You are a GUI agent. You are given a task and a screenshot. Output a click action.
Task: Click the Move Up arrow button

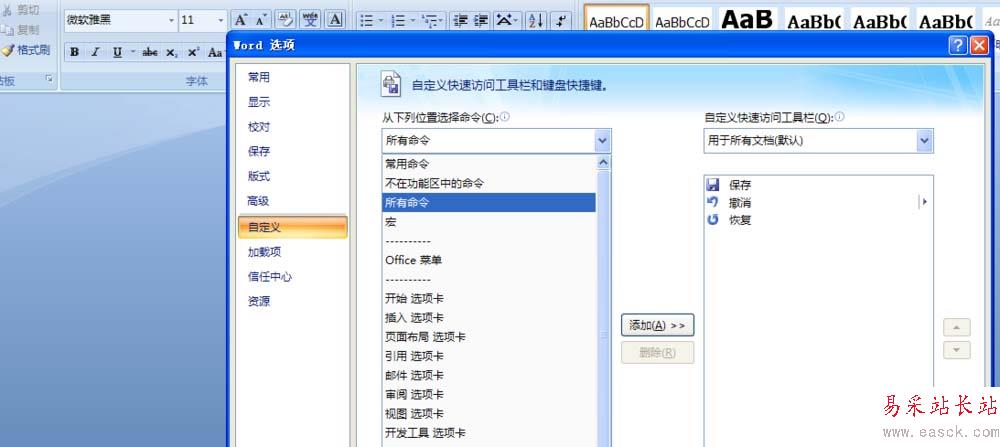[957, 327]
